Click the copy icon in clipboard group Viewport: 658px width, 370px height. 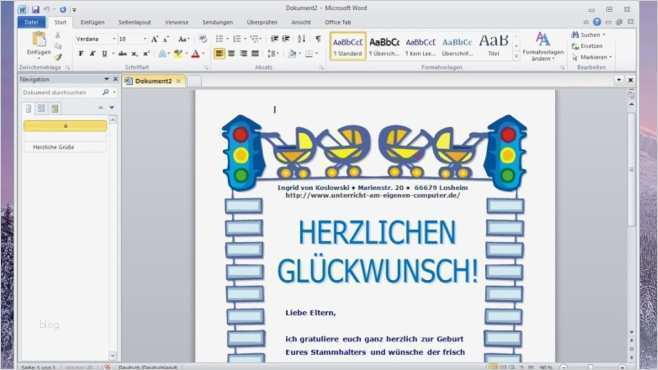(x=58, y=46)
